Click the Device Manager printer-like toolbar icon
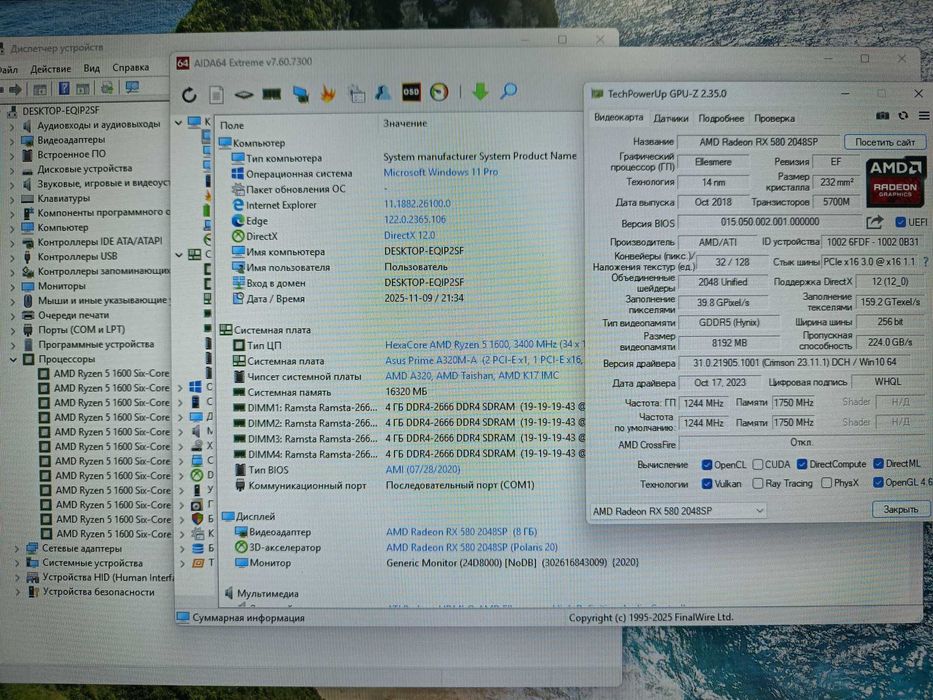Image resolution: width=933 pixels, height=700 pixels. pyautogui.click(x=107, y=88)
